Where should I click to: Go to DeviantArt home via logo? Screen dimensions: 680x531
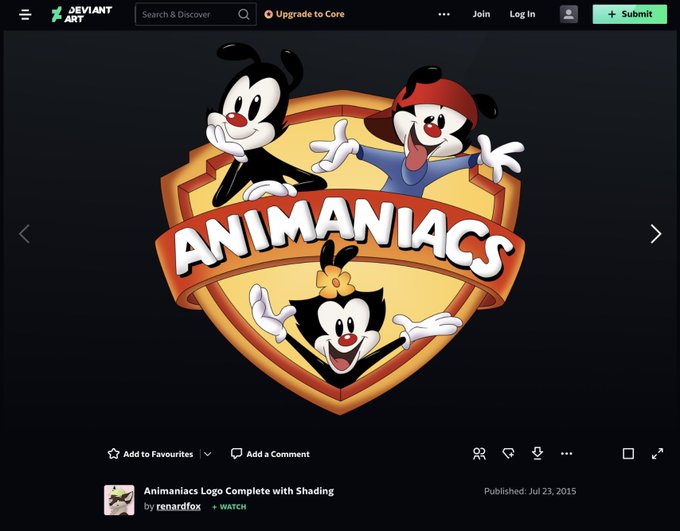[82, 14]
